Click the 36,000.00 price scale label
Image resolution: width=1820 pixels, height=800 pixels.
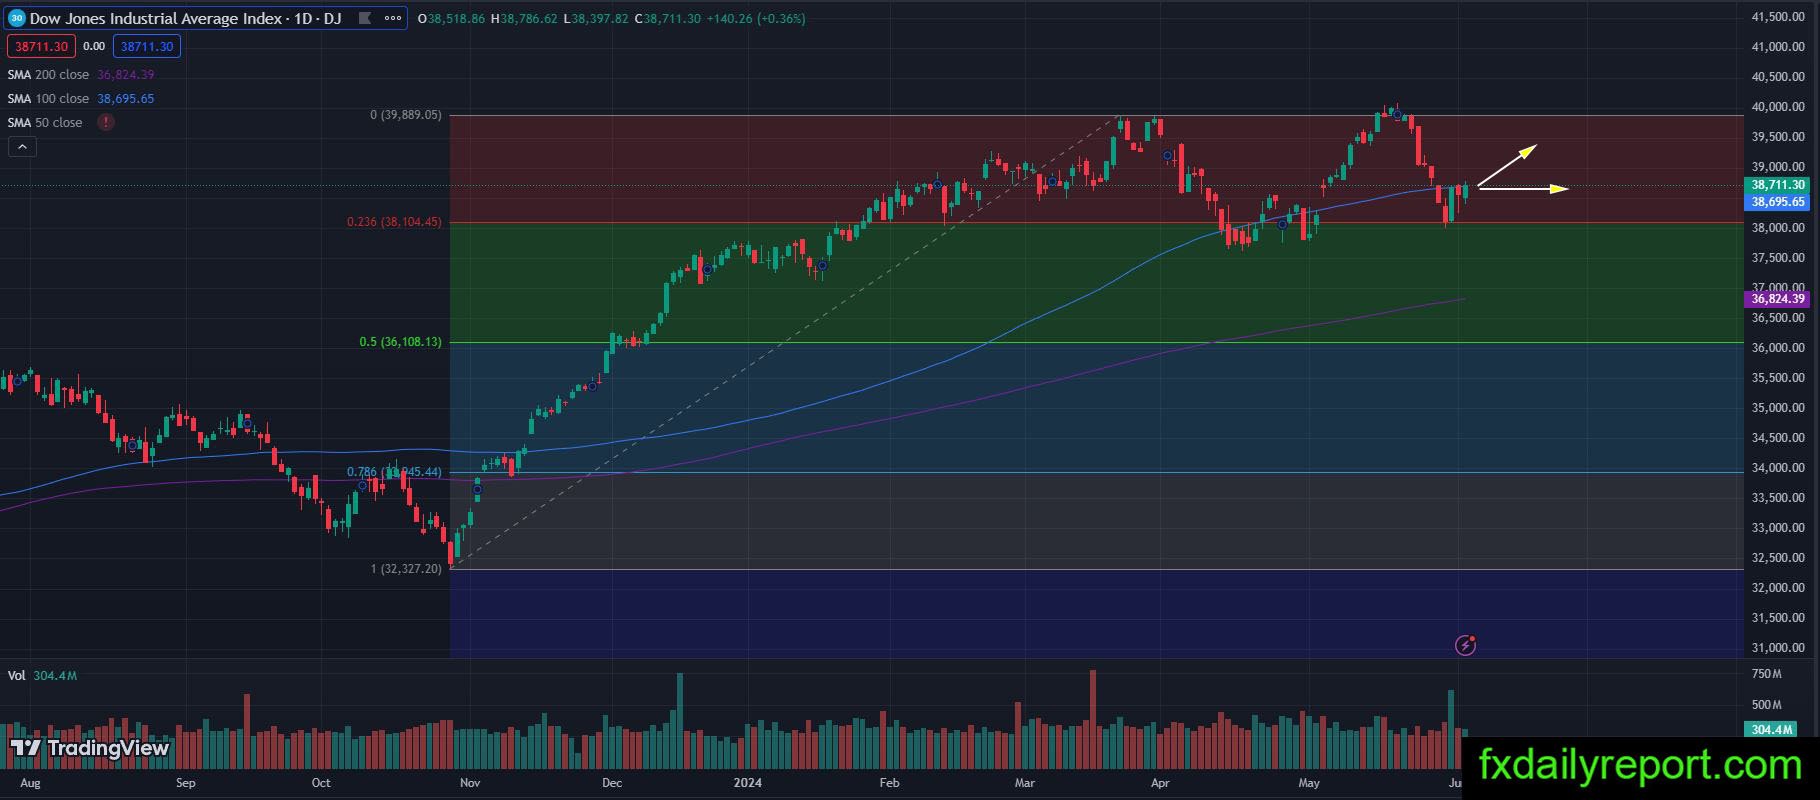(x=1778, y=348)
